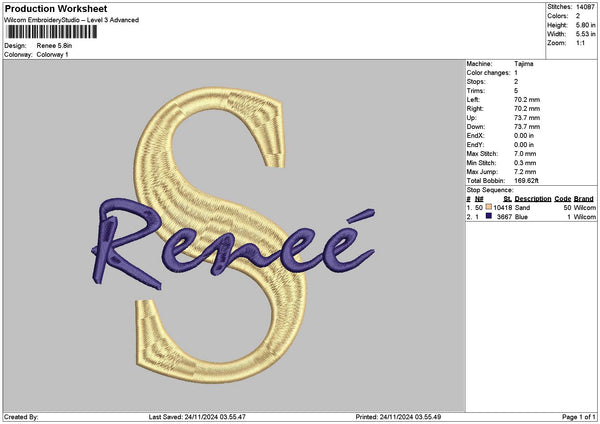Click the Last Saved timestamp

[x=197, y=417]
